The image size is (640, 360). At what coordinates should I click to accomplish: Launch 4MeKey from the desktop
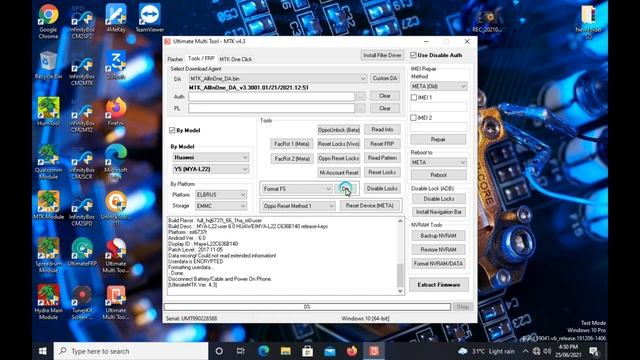(x=116, y=18)
